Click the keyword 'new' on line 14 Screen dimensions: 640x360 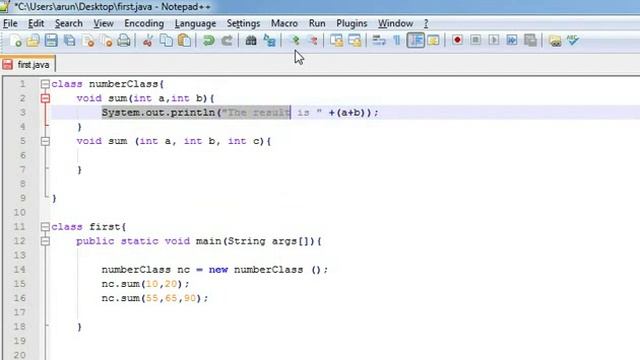218,270
